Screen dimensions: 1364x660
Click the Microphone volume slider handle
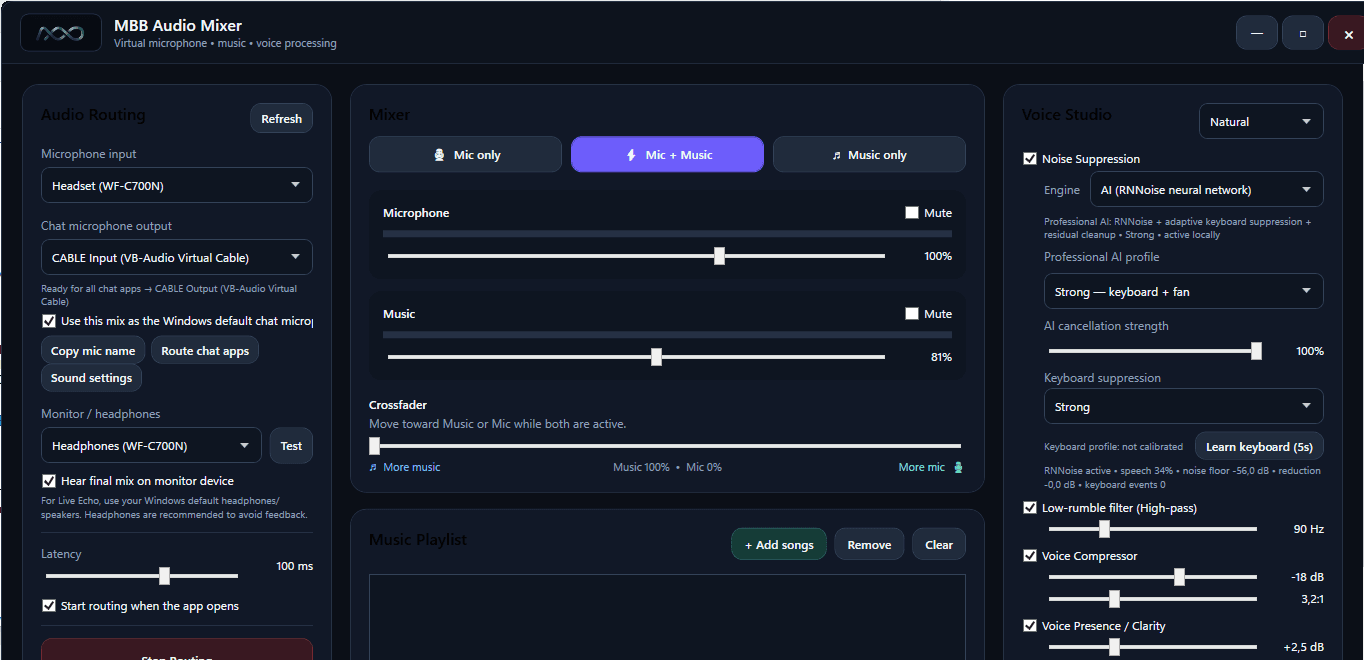pos(719,256)
